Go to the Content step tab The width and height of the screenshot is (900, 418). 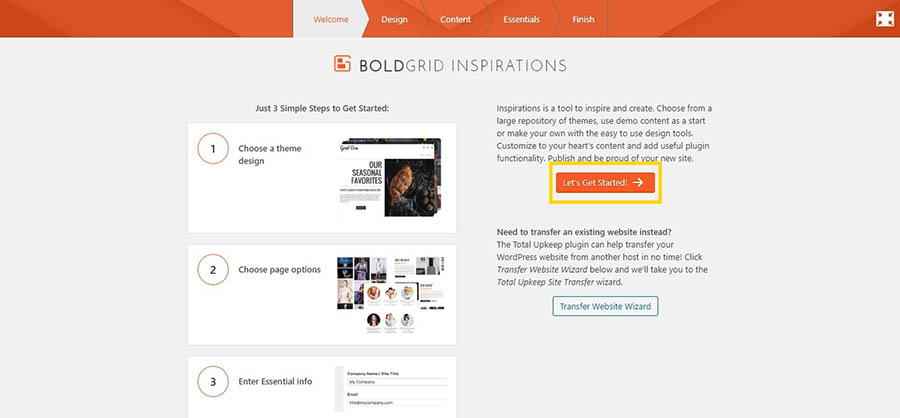pyautogui.click(x=455, y=19)
